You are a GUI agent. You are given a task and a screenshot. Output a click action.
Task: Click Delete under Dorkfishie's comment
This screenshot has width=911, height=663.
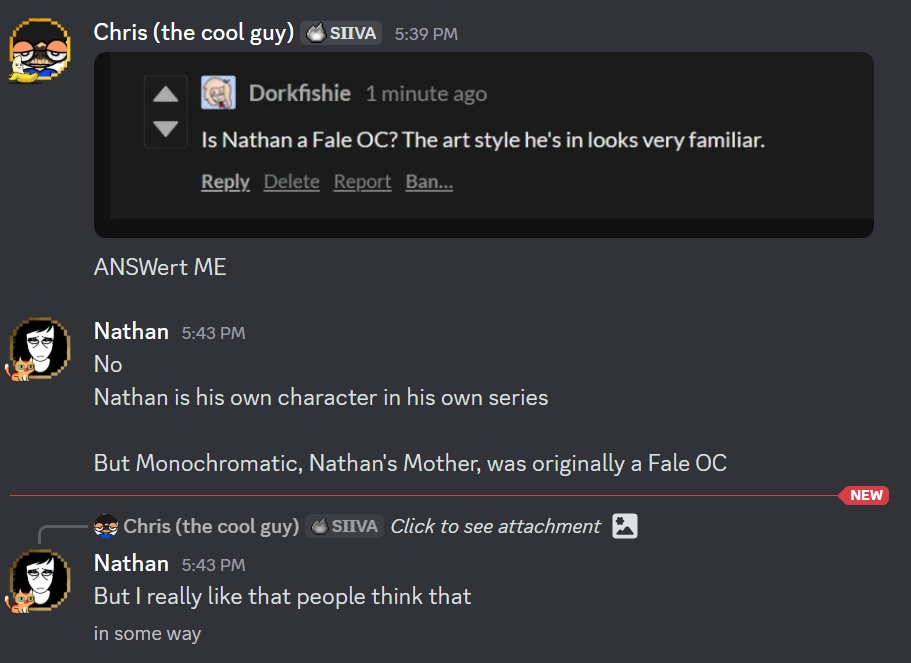click(x=291, y=181)
